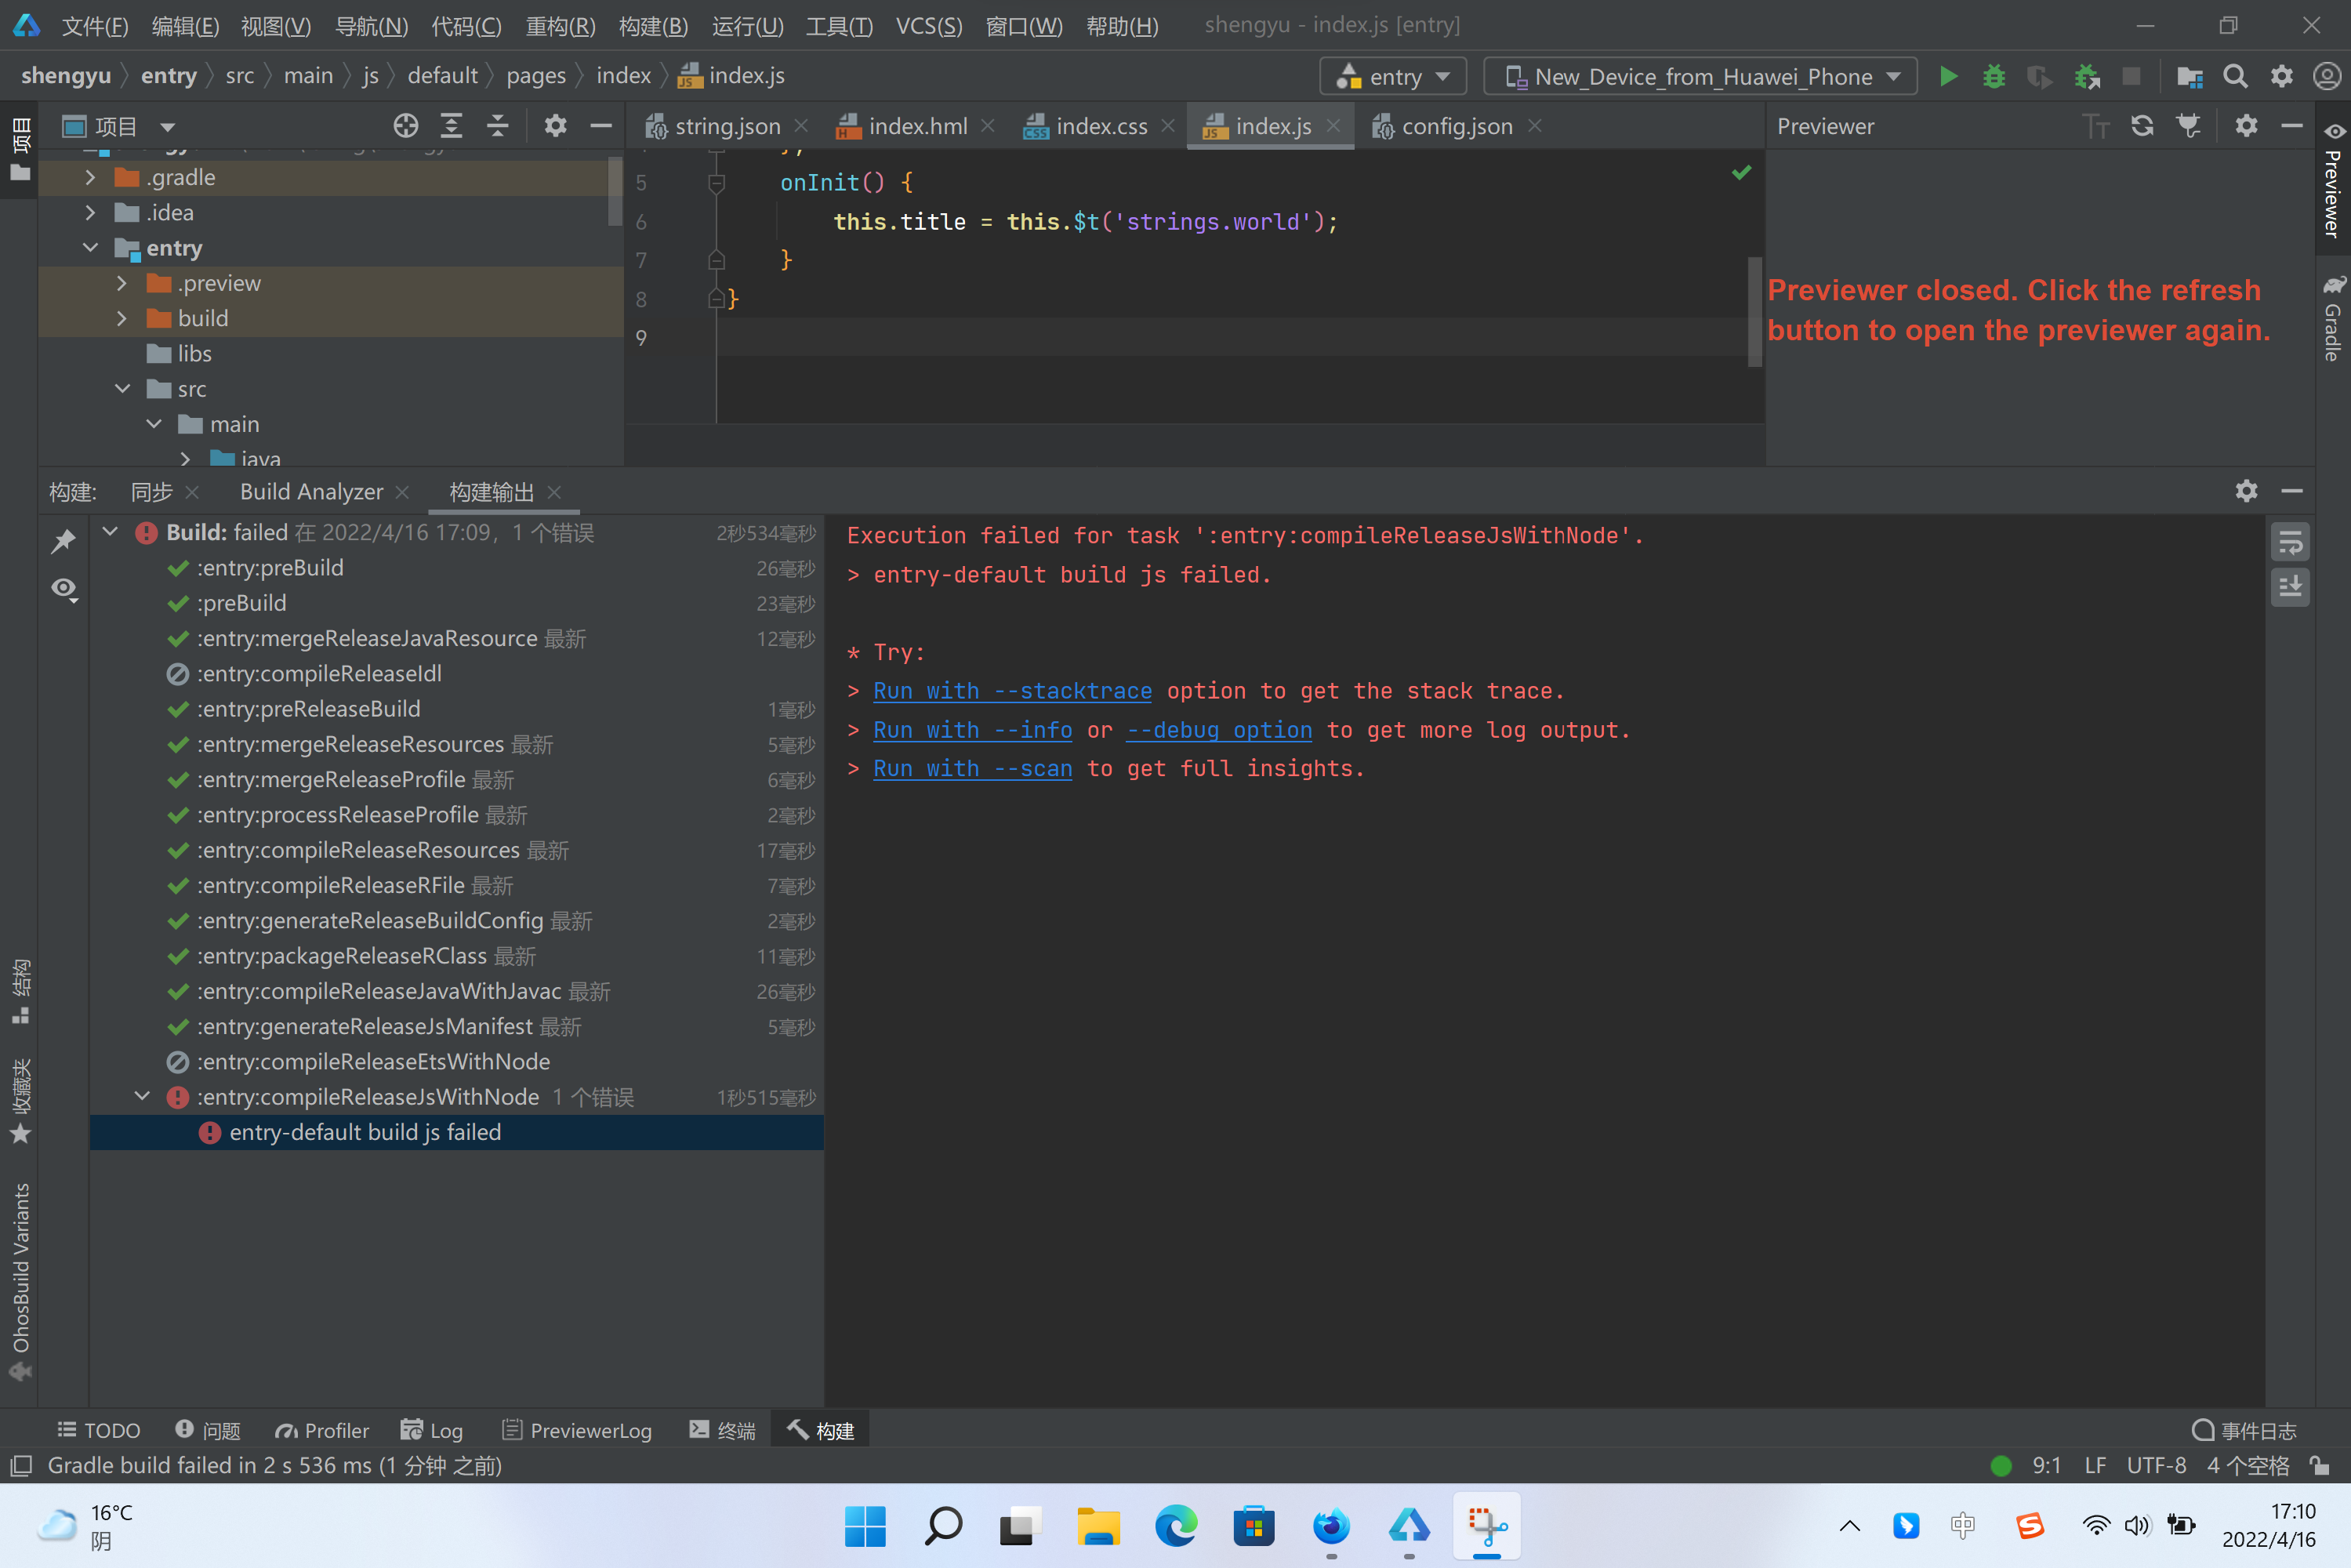This screenshot has height=1568, width=2351.
Task: Expand the .gradle folder
Action: coord(91,177)
